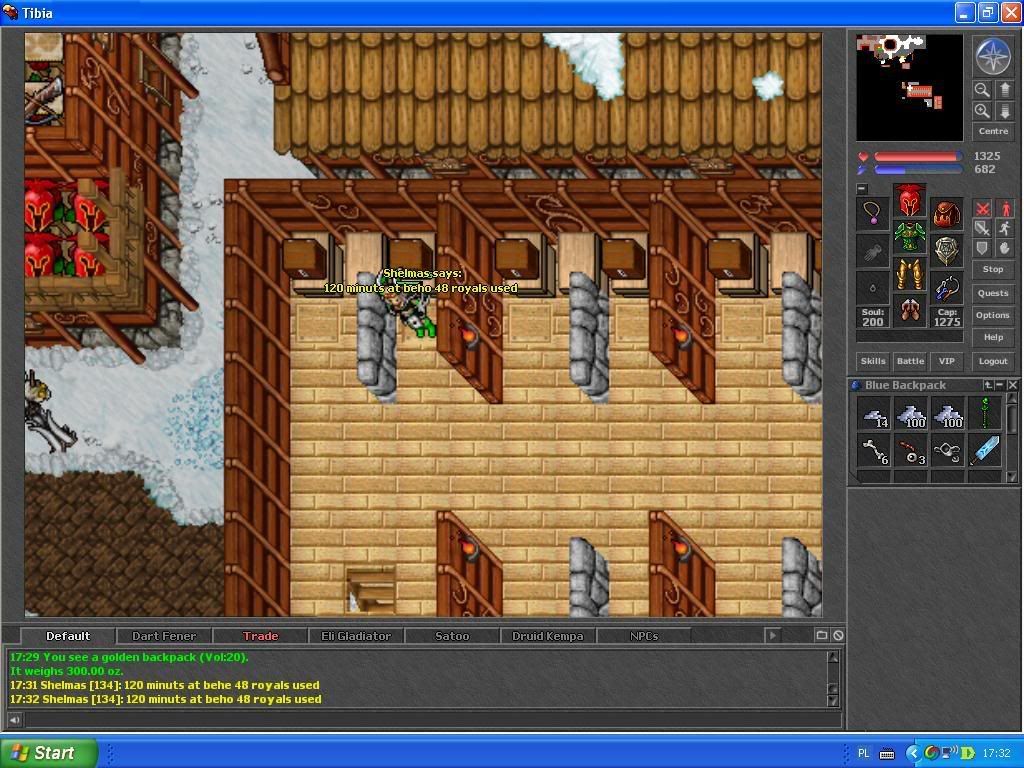The height and width of the screenshot is (768, 1024).
Task: Select the eye item stack of 3
Action: (911, 451)
